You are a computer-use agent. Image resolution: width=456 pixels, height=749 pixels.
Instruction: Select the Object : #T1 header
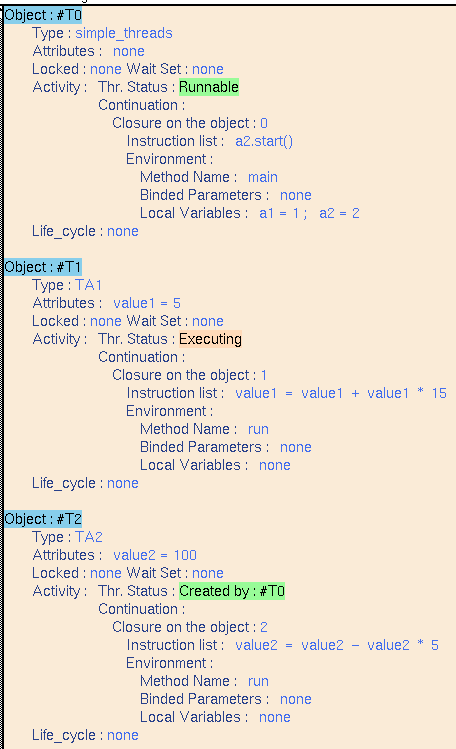43,267
